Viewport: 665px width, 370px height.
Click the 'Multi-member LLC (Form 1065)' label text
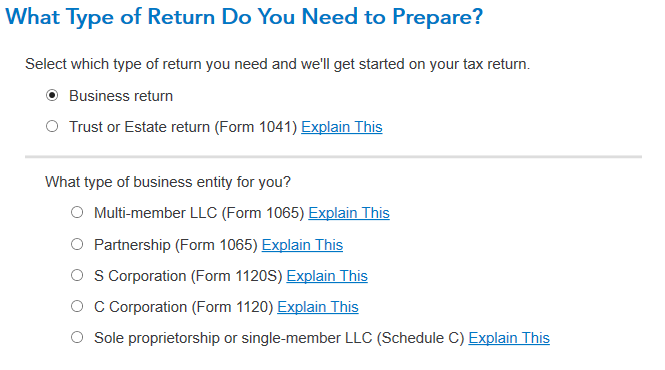tap(199, 213)
